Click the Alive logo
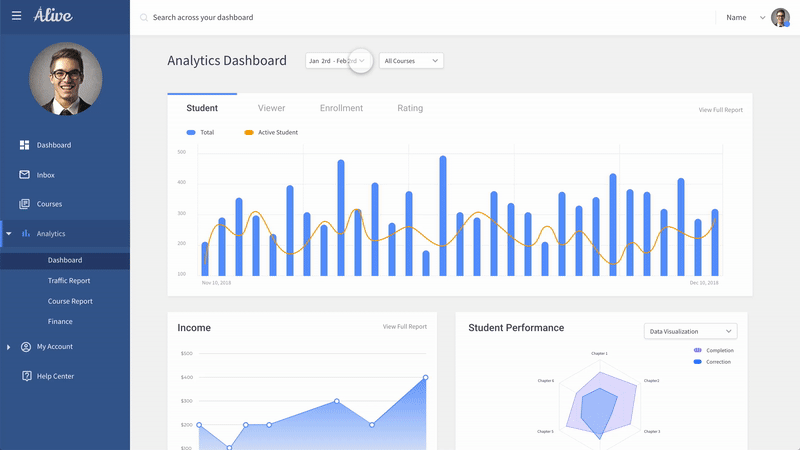The height and width of the screenshot is (450, 800). coord(53,15)
